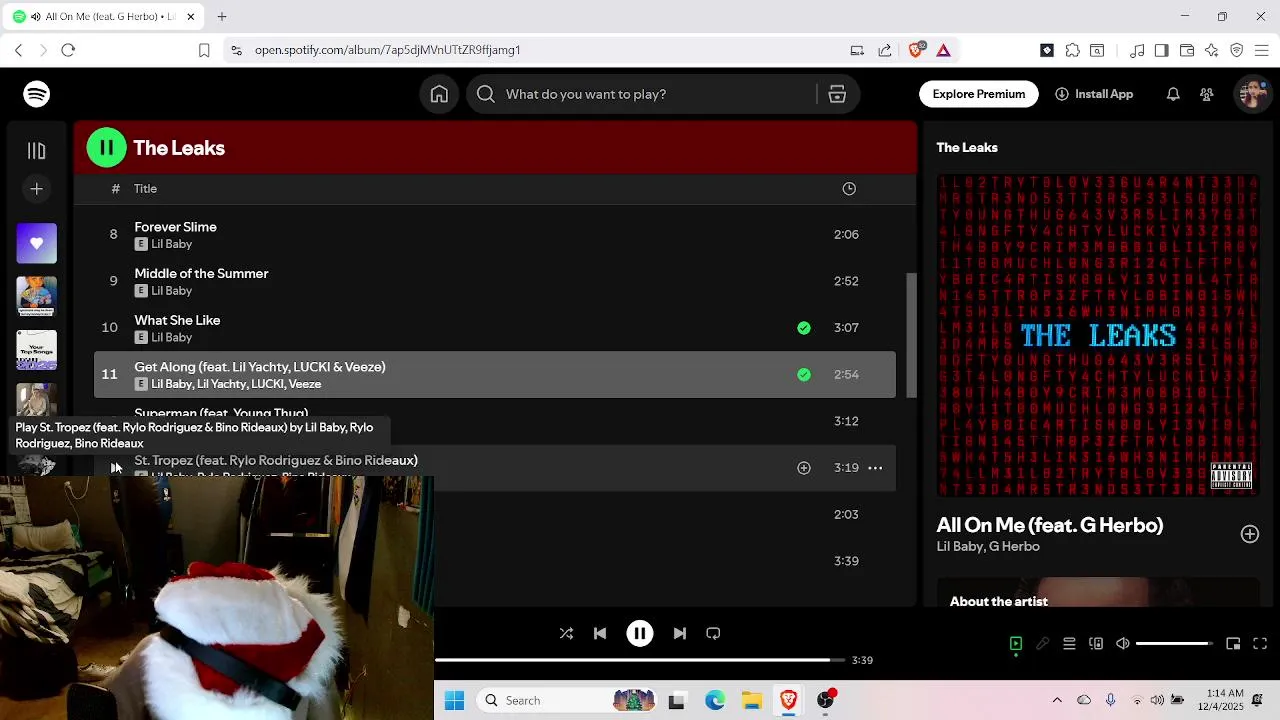Toggle saved checkmark for What She Like
The image size is (1280, 720).
[804, 327]
